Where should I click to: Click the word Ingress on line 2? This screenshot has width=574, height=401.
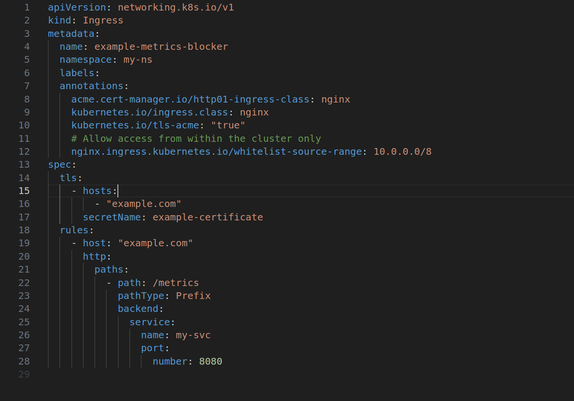(103, 21)
